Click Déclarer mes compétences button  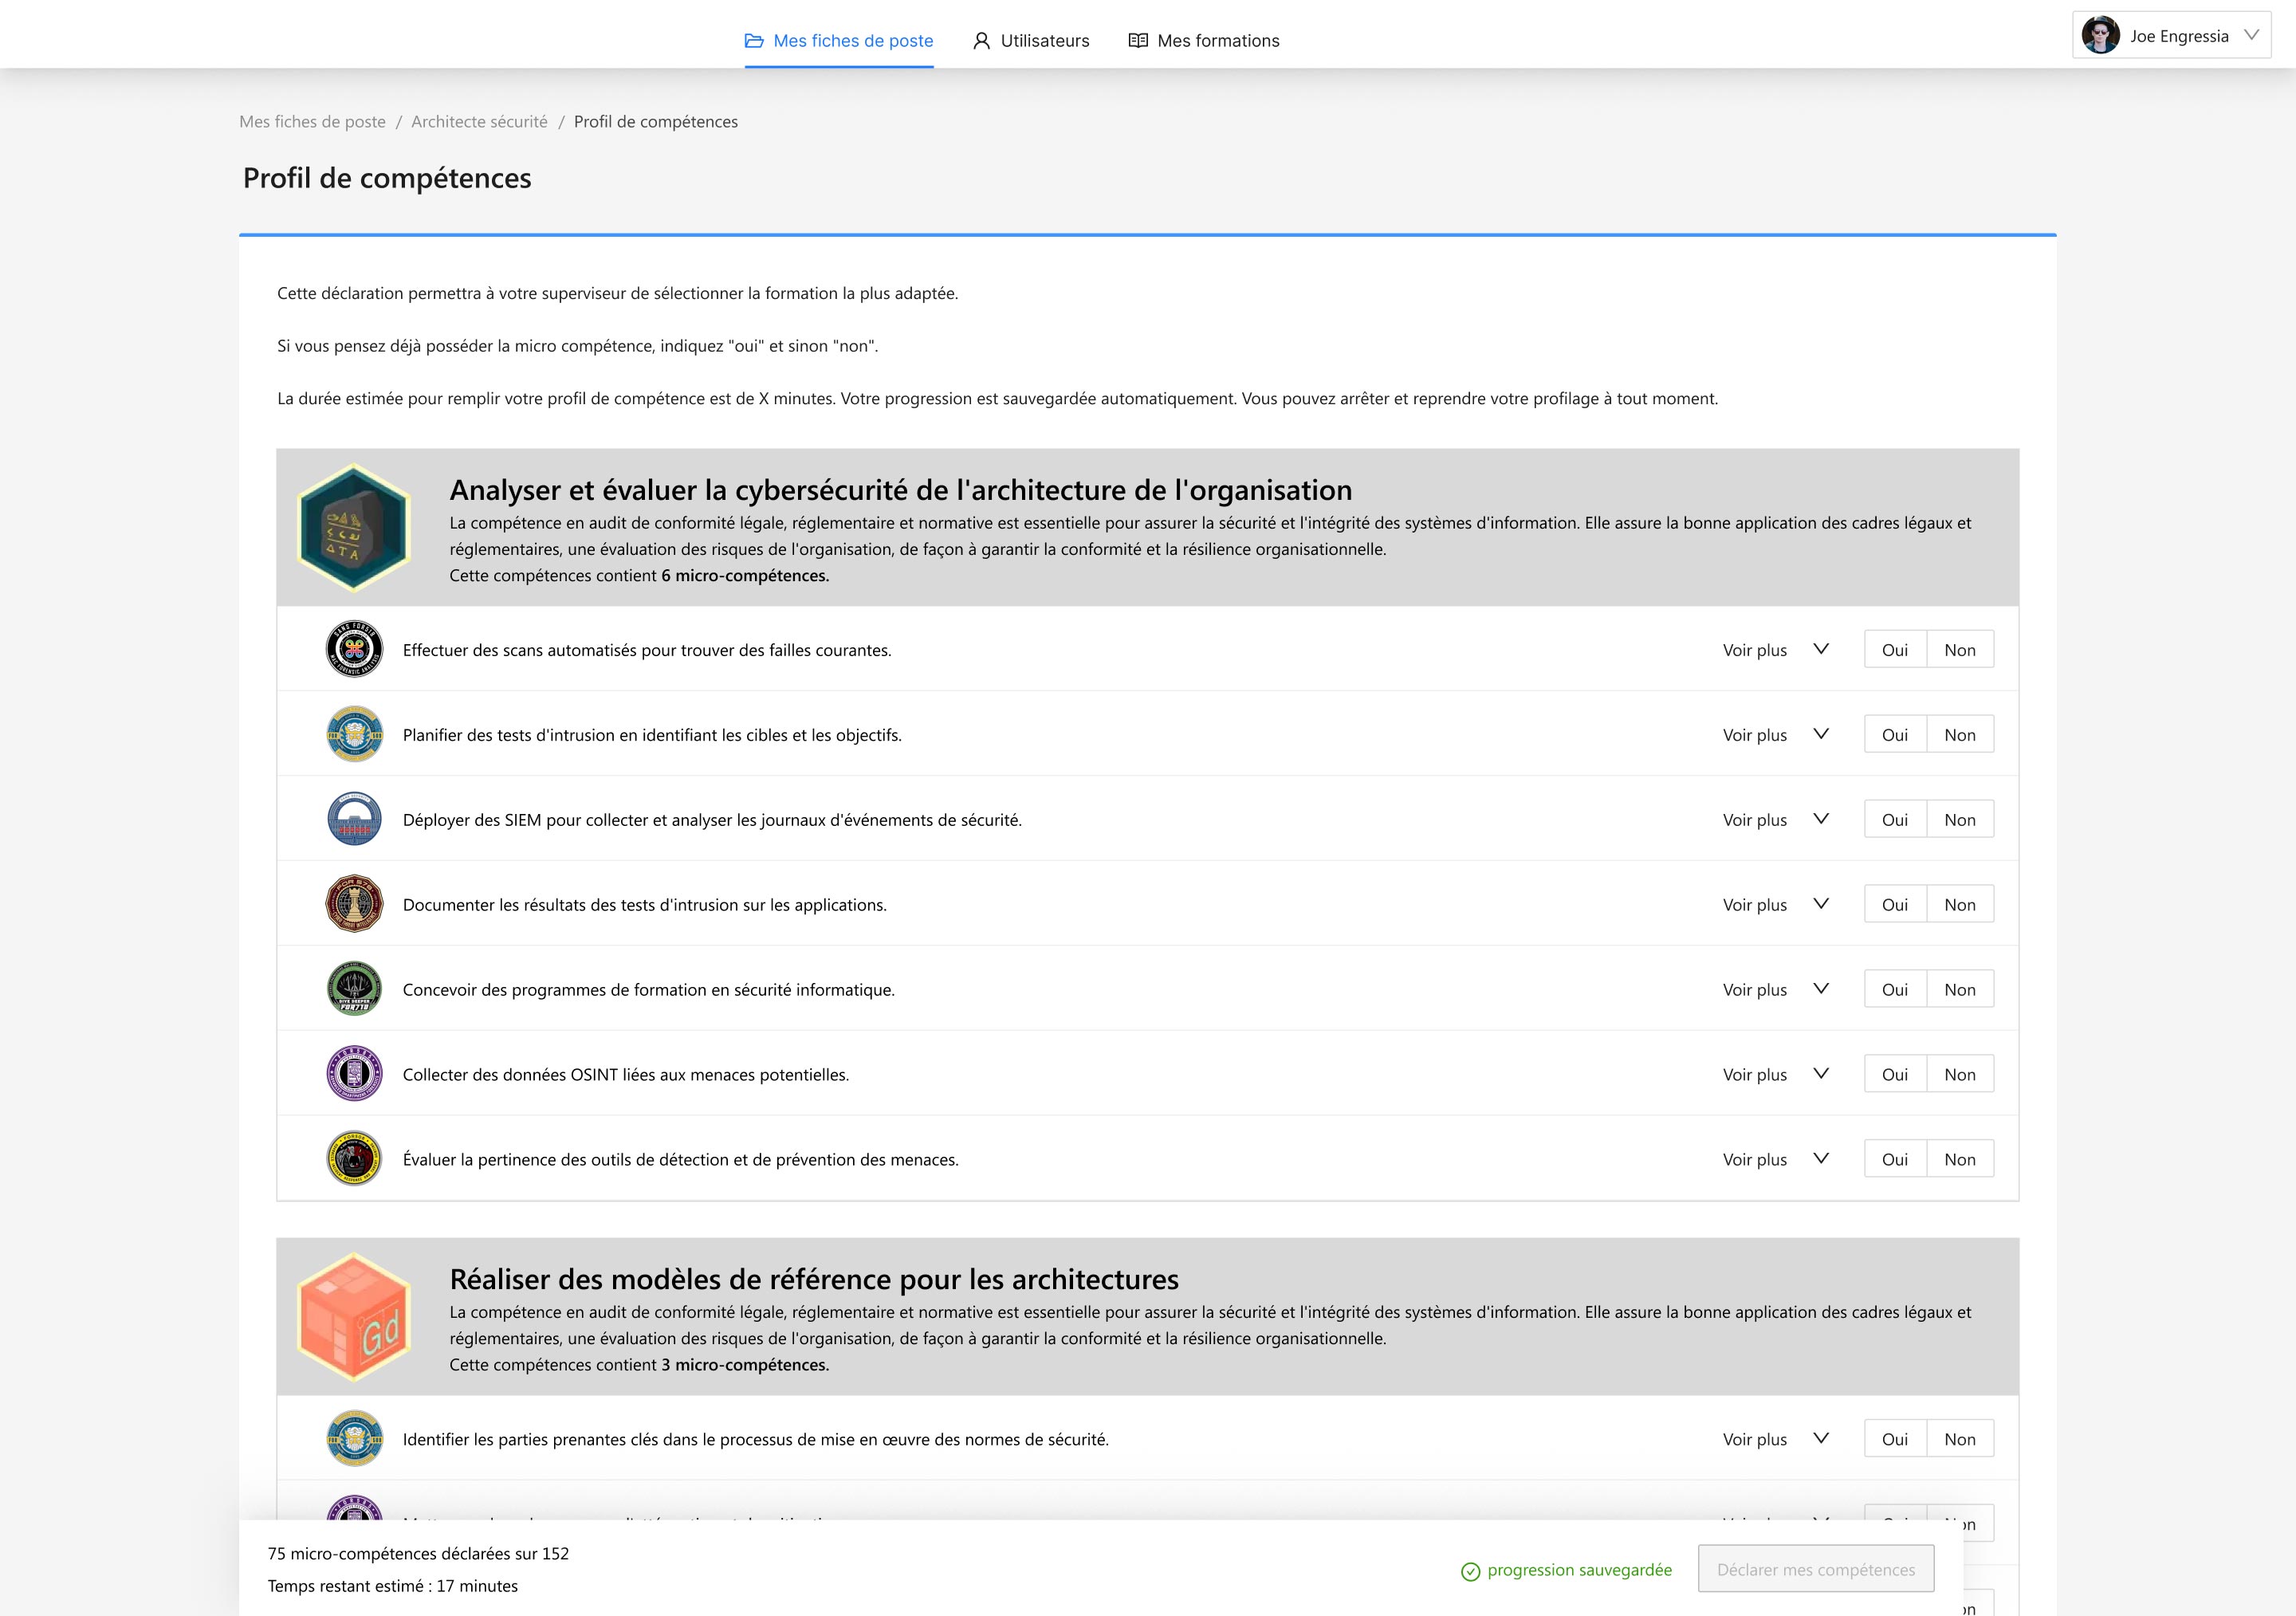(1815, 1569)
